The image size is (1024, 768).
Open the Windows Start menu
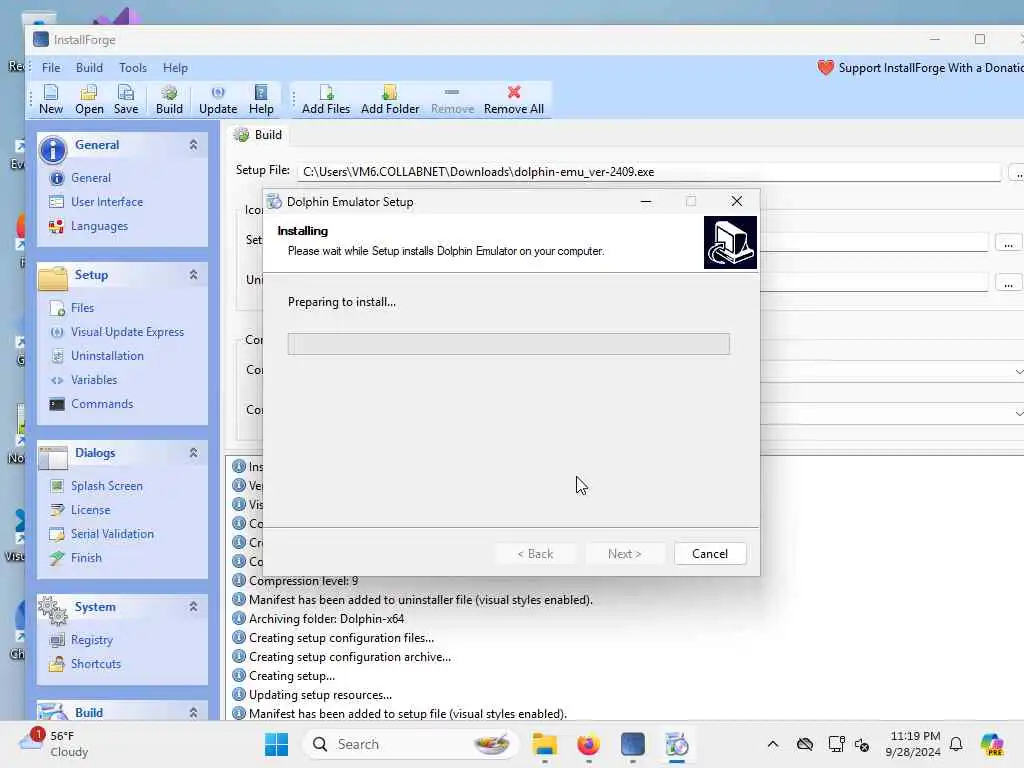[x=276, y=744]
